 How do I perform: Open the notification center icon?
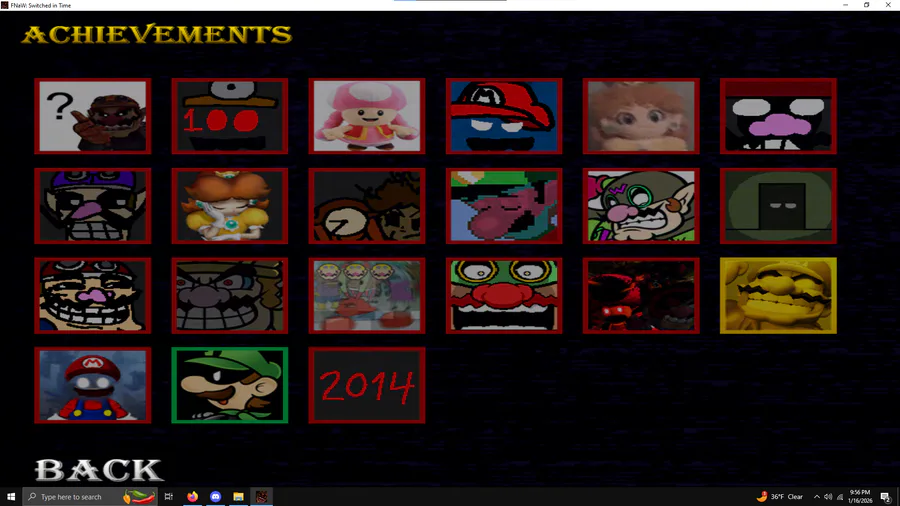tap(886, 497)
